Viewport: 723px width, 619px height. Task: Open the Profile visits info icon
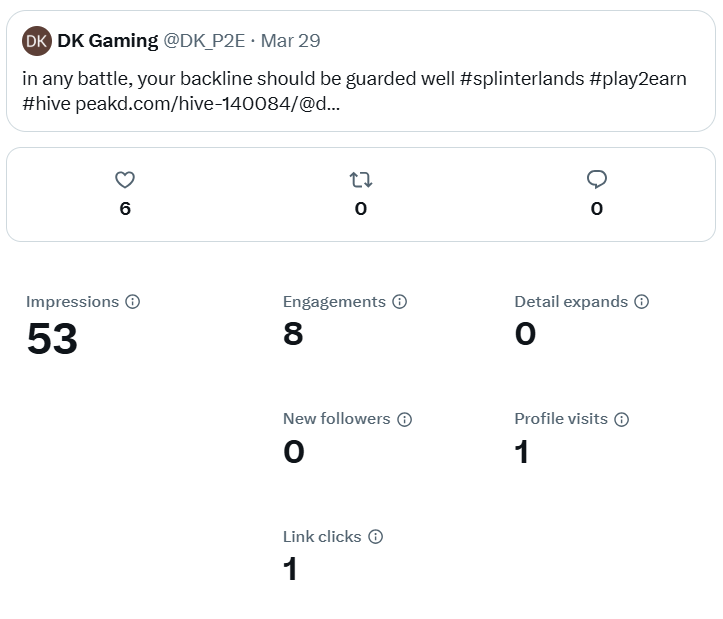622,419
